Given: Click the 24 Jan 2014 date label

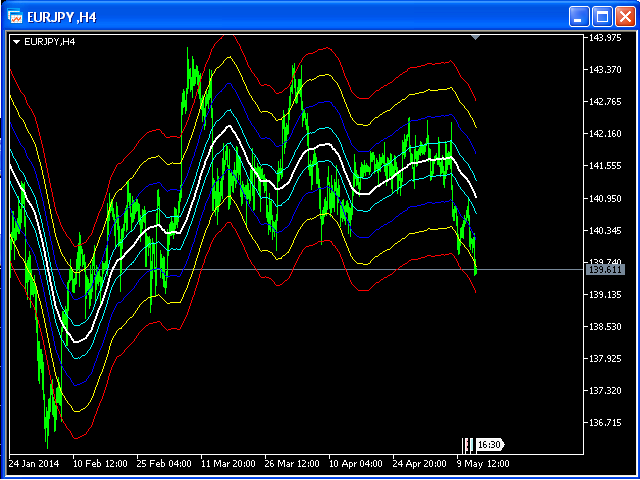Looking at the screenshot, I should (34, 464).
